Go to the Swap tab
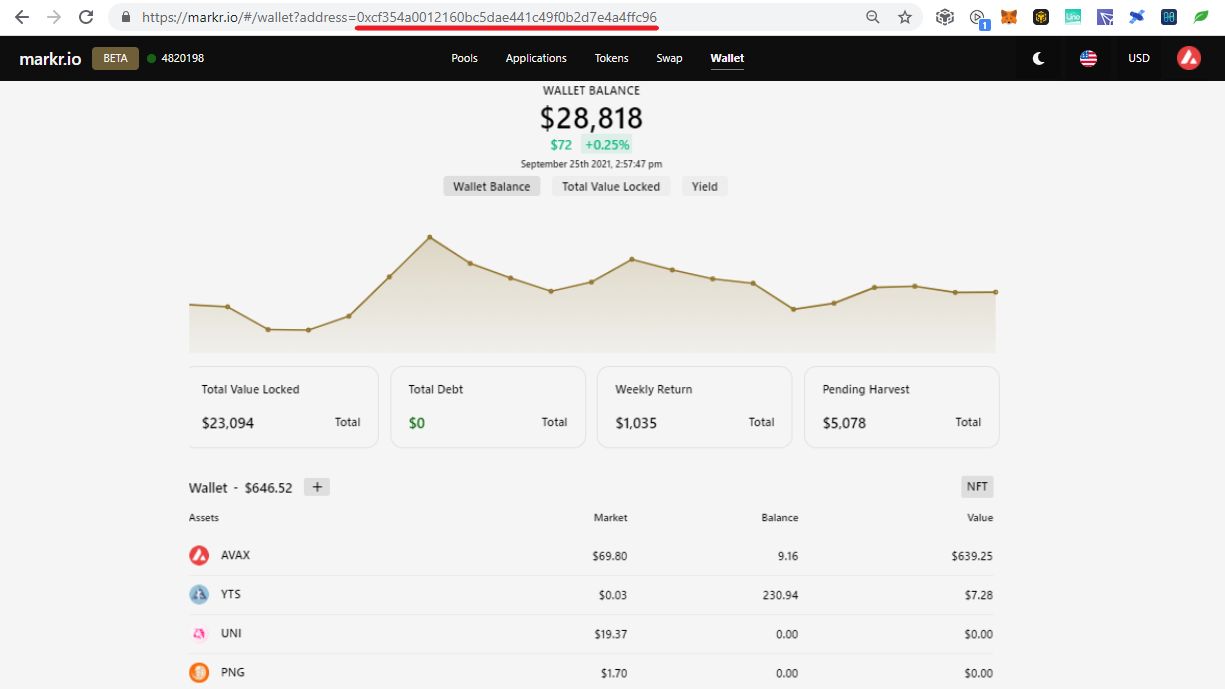The height and width of the screenshot is (689, 1225). (669, 58)
